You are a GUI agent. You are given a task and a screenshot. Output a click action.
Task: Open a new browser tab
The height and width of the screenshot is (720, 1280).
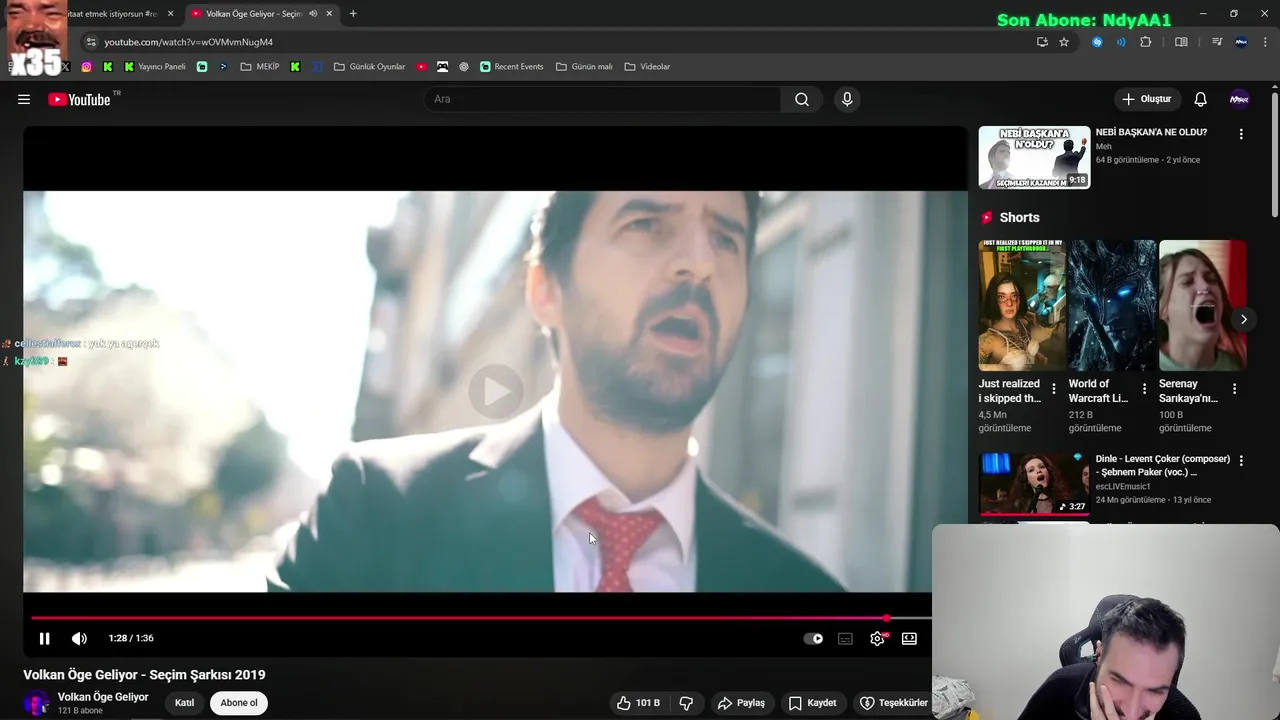[x=353, y=14]
